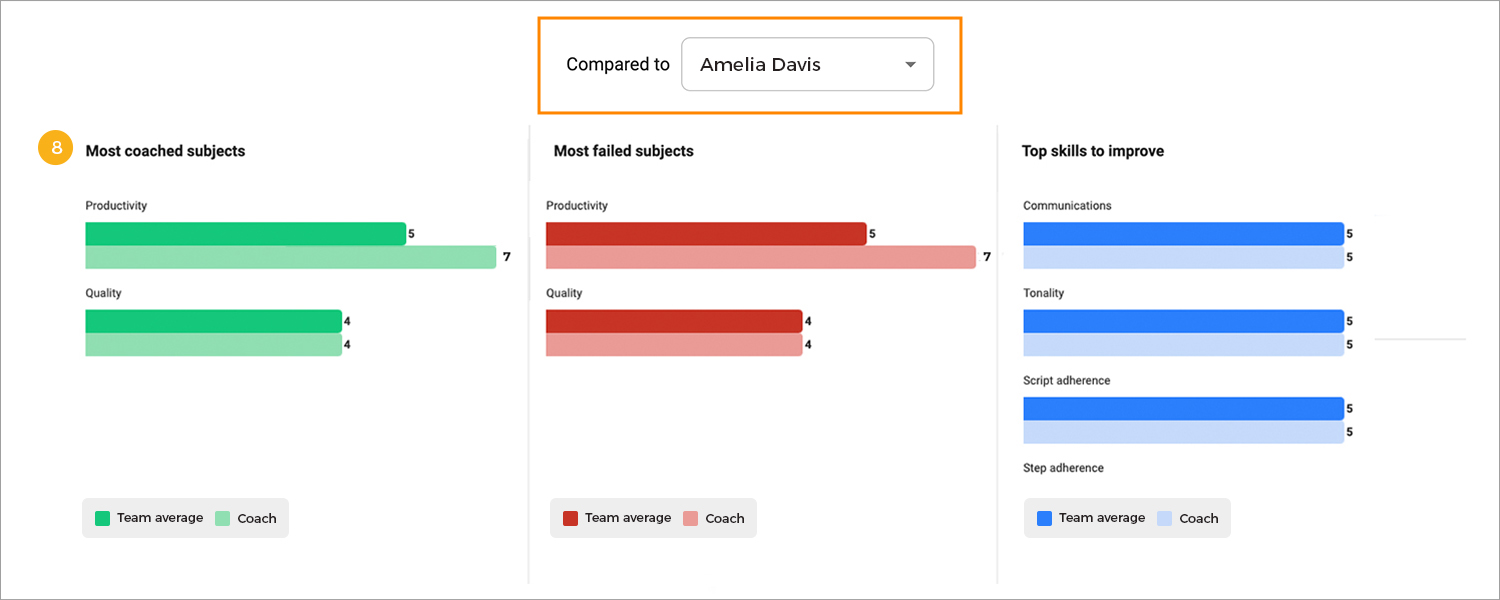The image size is (1500, 600).
Task: Click the Most coached subjects heading
Action: (x=165, y=151)
